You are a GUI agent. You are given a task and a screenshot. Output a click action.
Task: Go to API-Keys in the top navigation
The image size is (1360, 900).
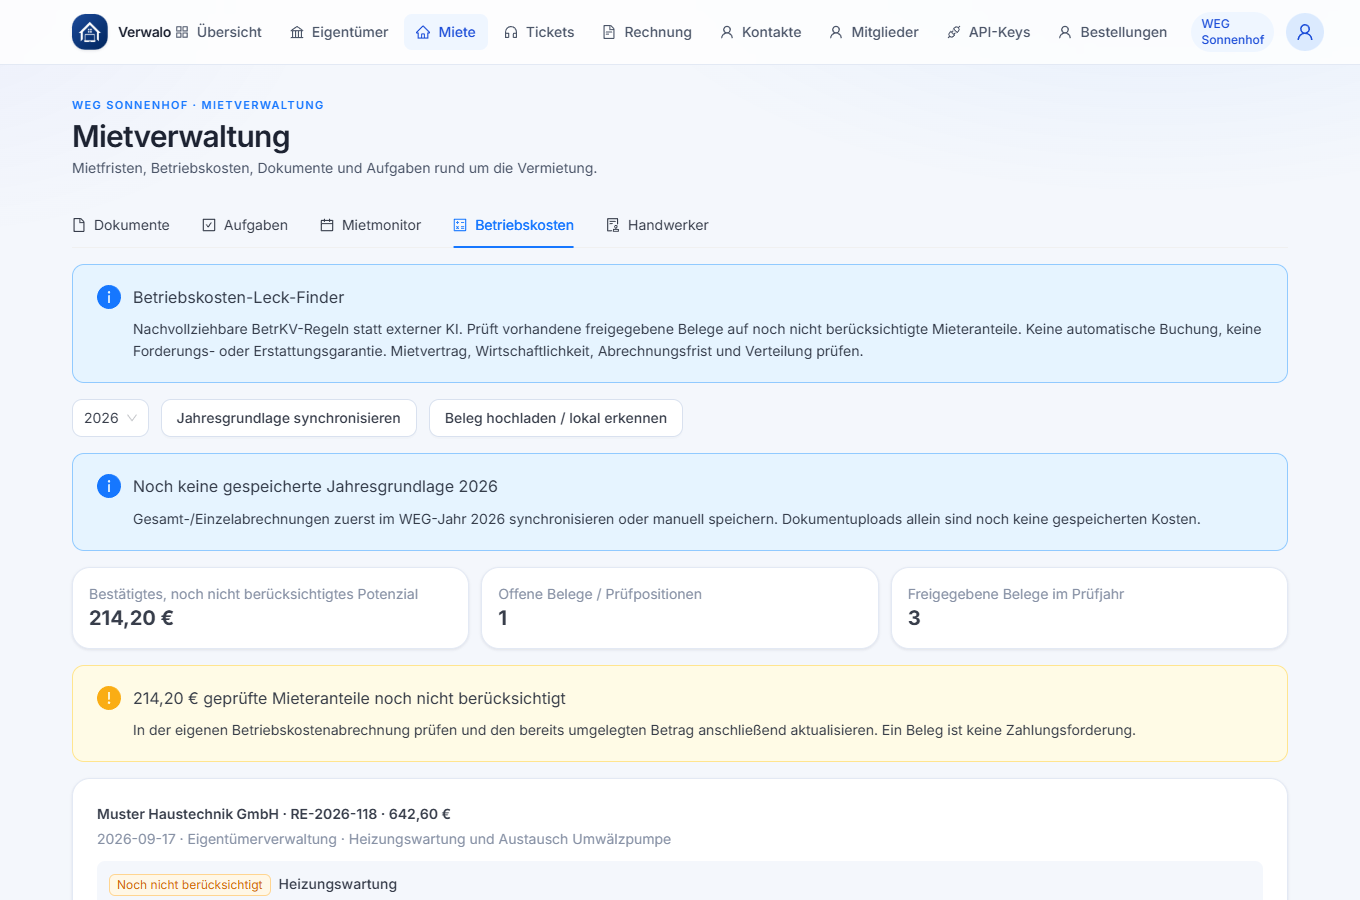point(989,32)
